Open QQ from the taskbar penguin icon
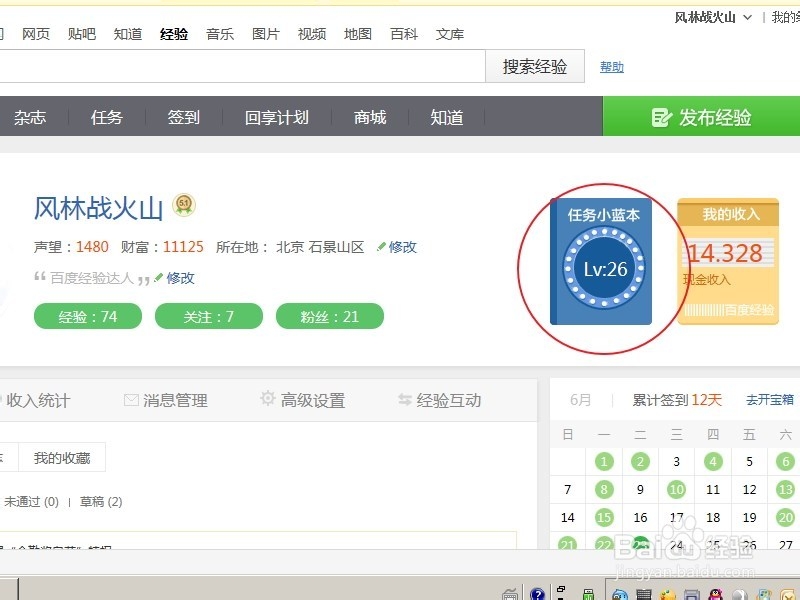The height and width of the screenshot is (600, 800). 713,593
